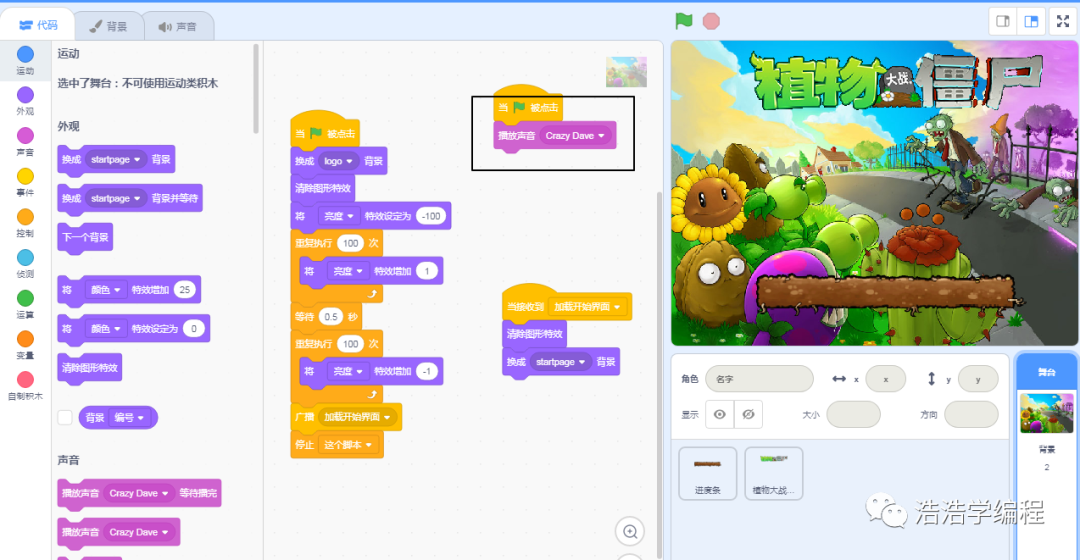Click the sprite 名字 name field
Screen dimensions: 1080x560
pos(759,379)
